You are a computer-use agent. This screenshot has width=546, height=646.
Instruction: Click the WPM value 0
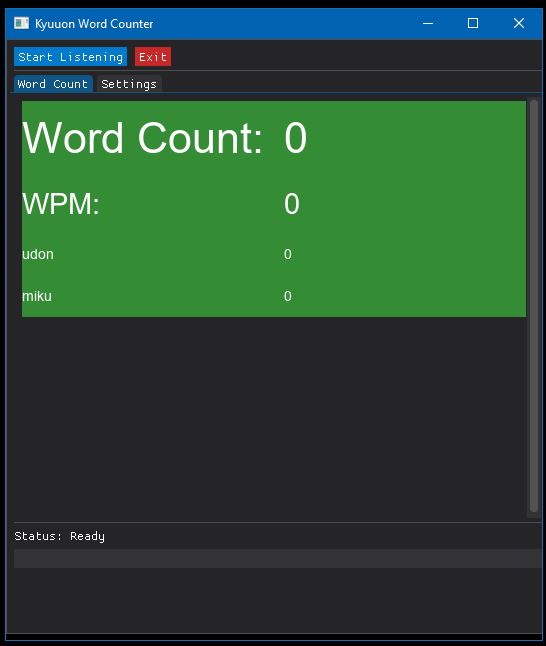[x=292, y=204]
